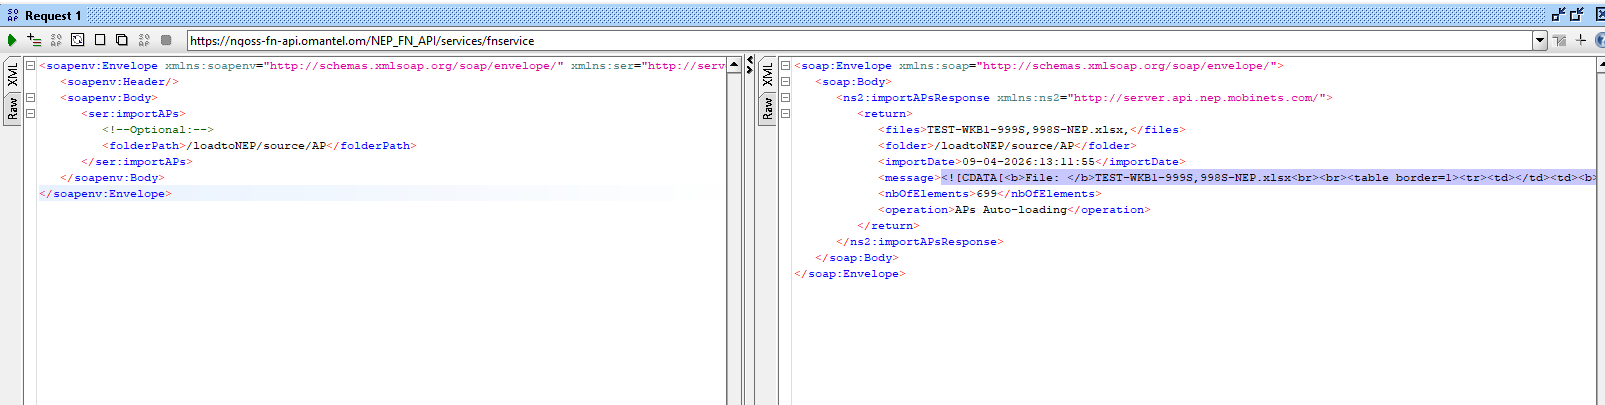Add this request to a TestCase
The width and height of the screenshot is (1605, 405).
coord(34,40)
